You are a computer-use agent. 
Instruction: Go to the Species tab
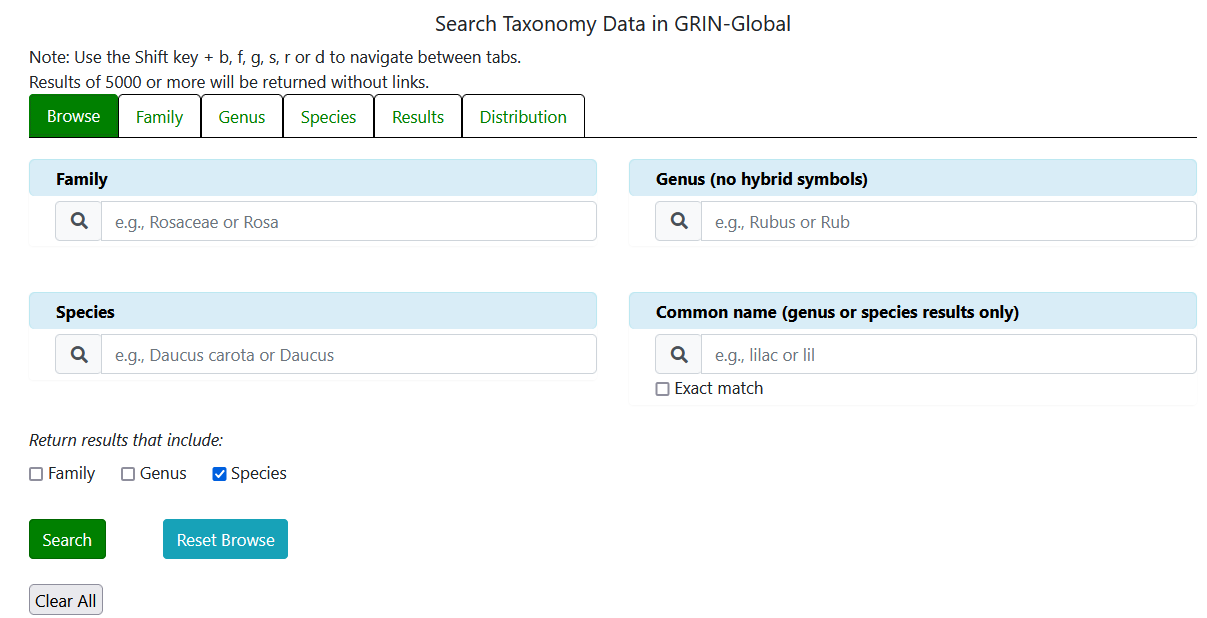(x=329, y=116)
